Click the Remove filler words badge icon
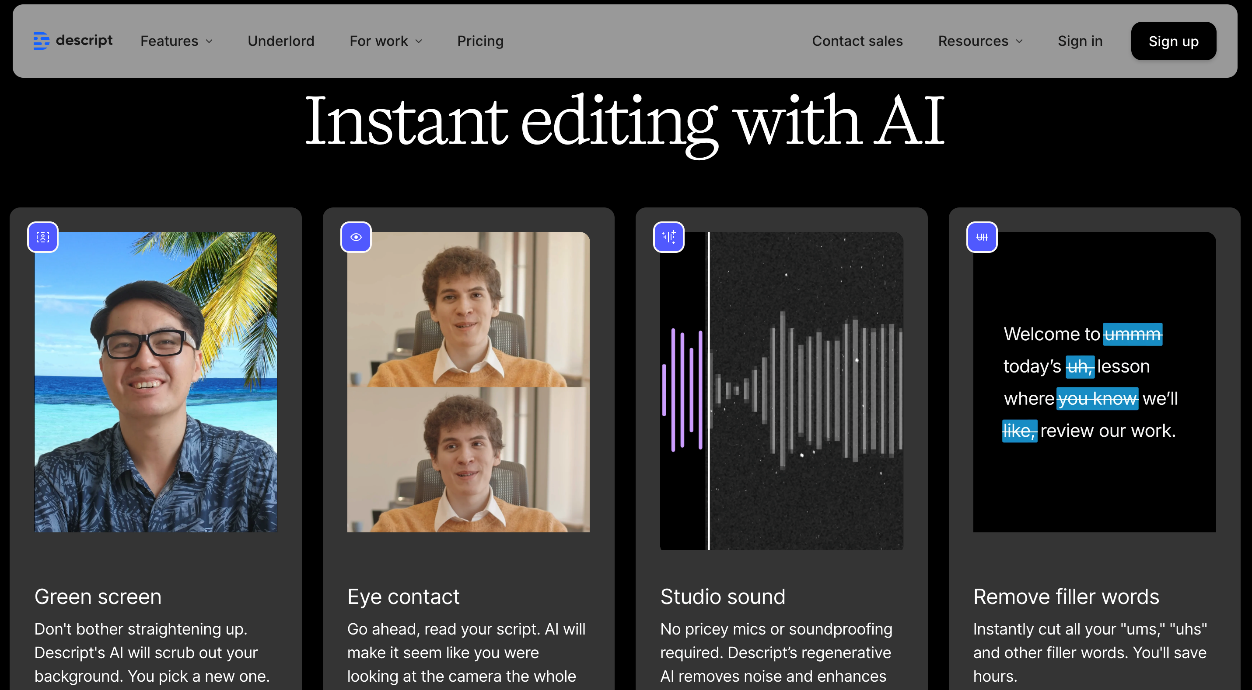Screen dimensions: 1252x690 982,237
